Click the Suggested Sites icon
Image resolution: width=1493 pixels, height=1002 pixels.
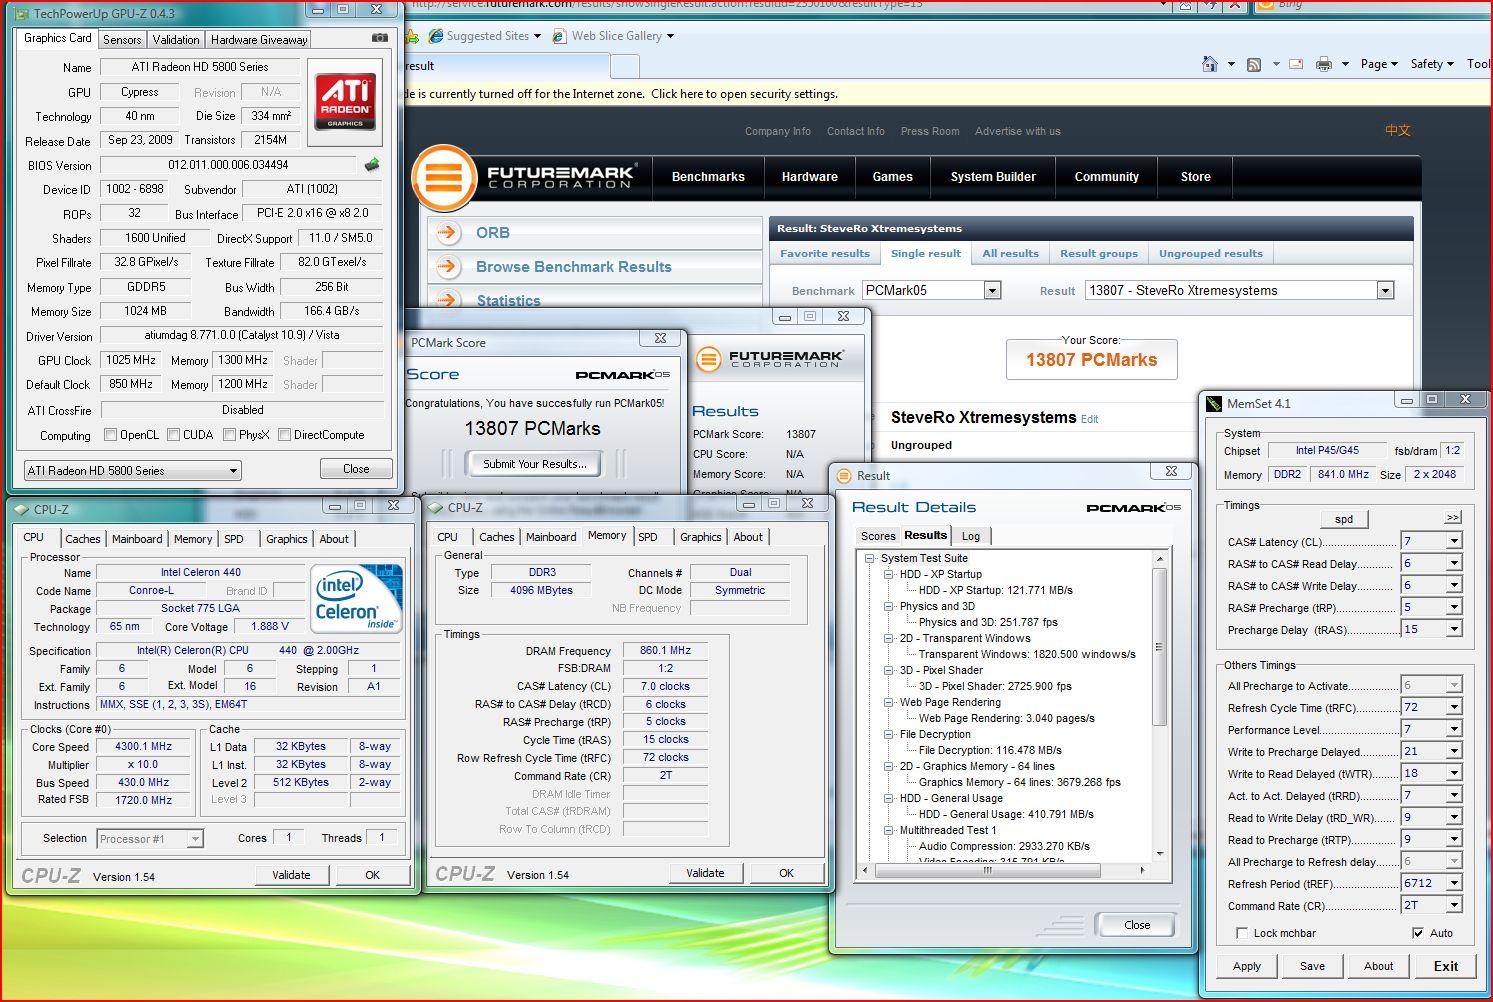tap(436, 36)
